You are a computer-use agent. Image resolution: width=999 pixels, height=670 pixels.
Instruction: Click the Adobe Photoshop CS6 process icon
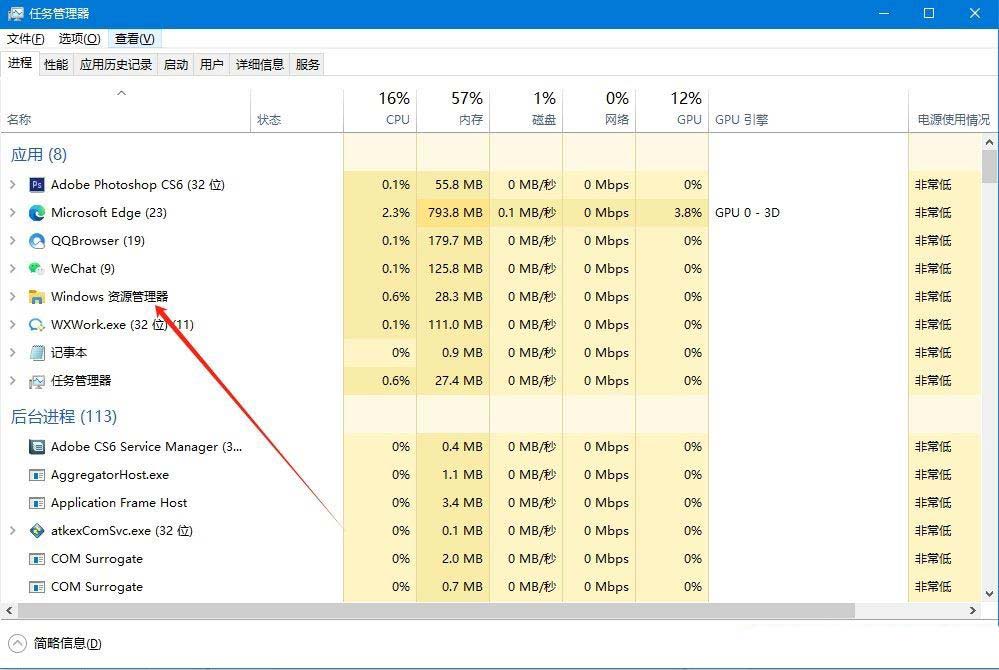pyautogui.click(x=37, y=185)
